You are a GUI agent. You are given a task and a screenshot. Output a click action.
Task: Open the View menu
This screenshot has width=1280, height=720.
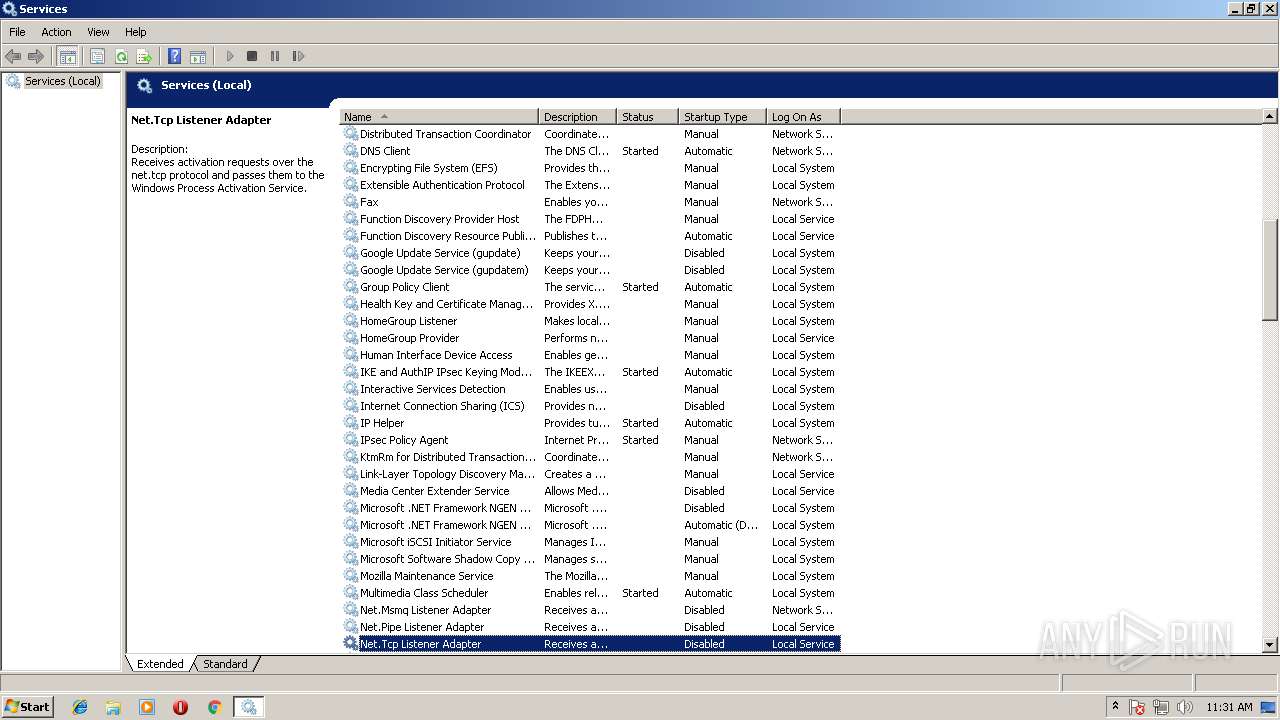[98, 32]
